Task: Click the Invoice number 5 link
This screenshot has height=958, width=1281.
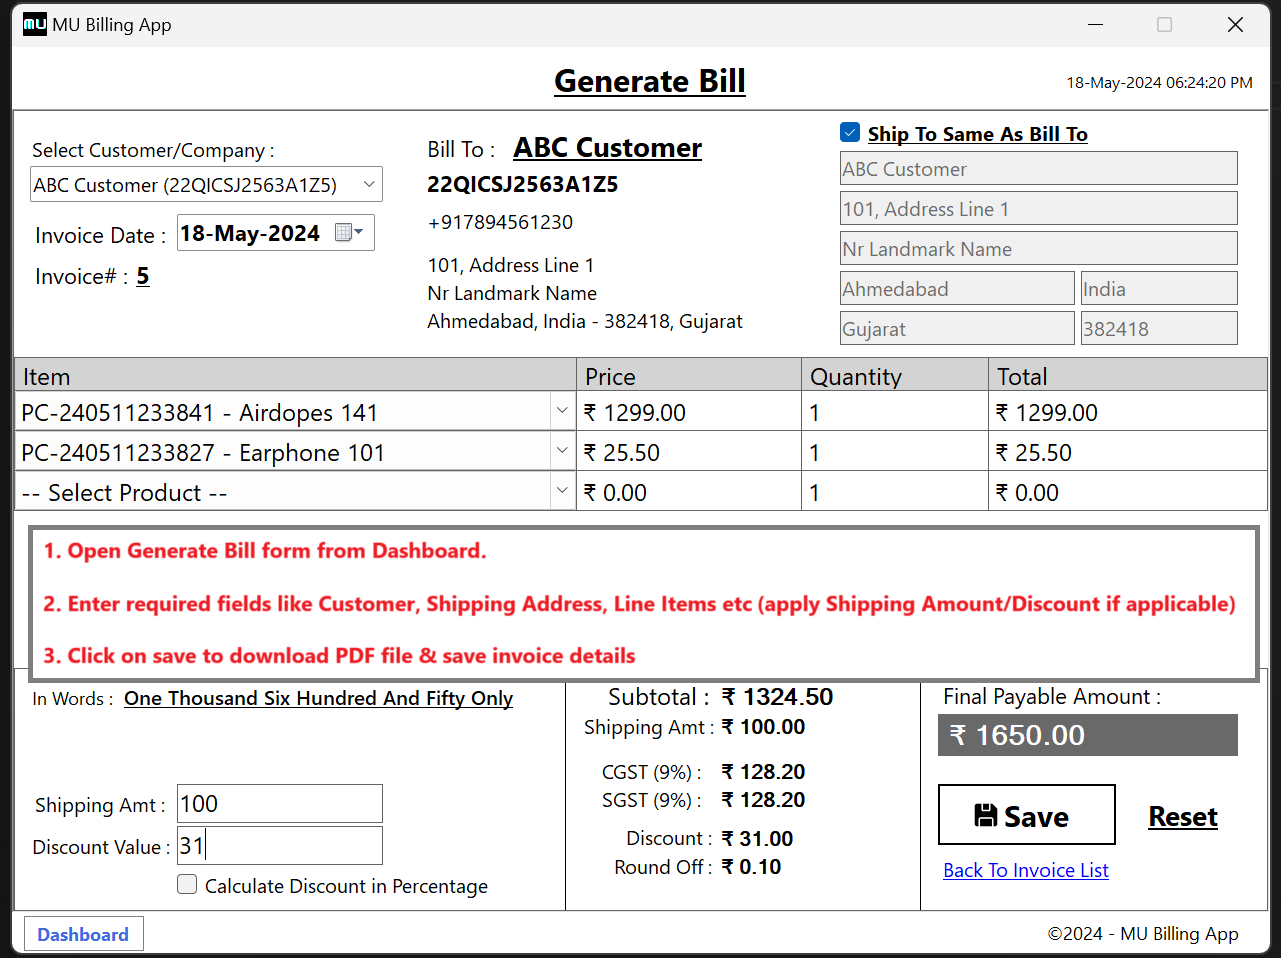Action: click(142, 276)
